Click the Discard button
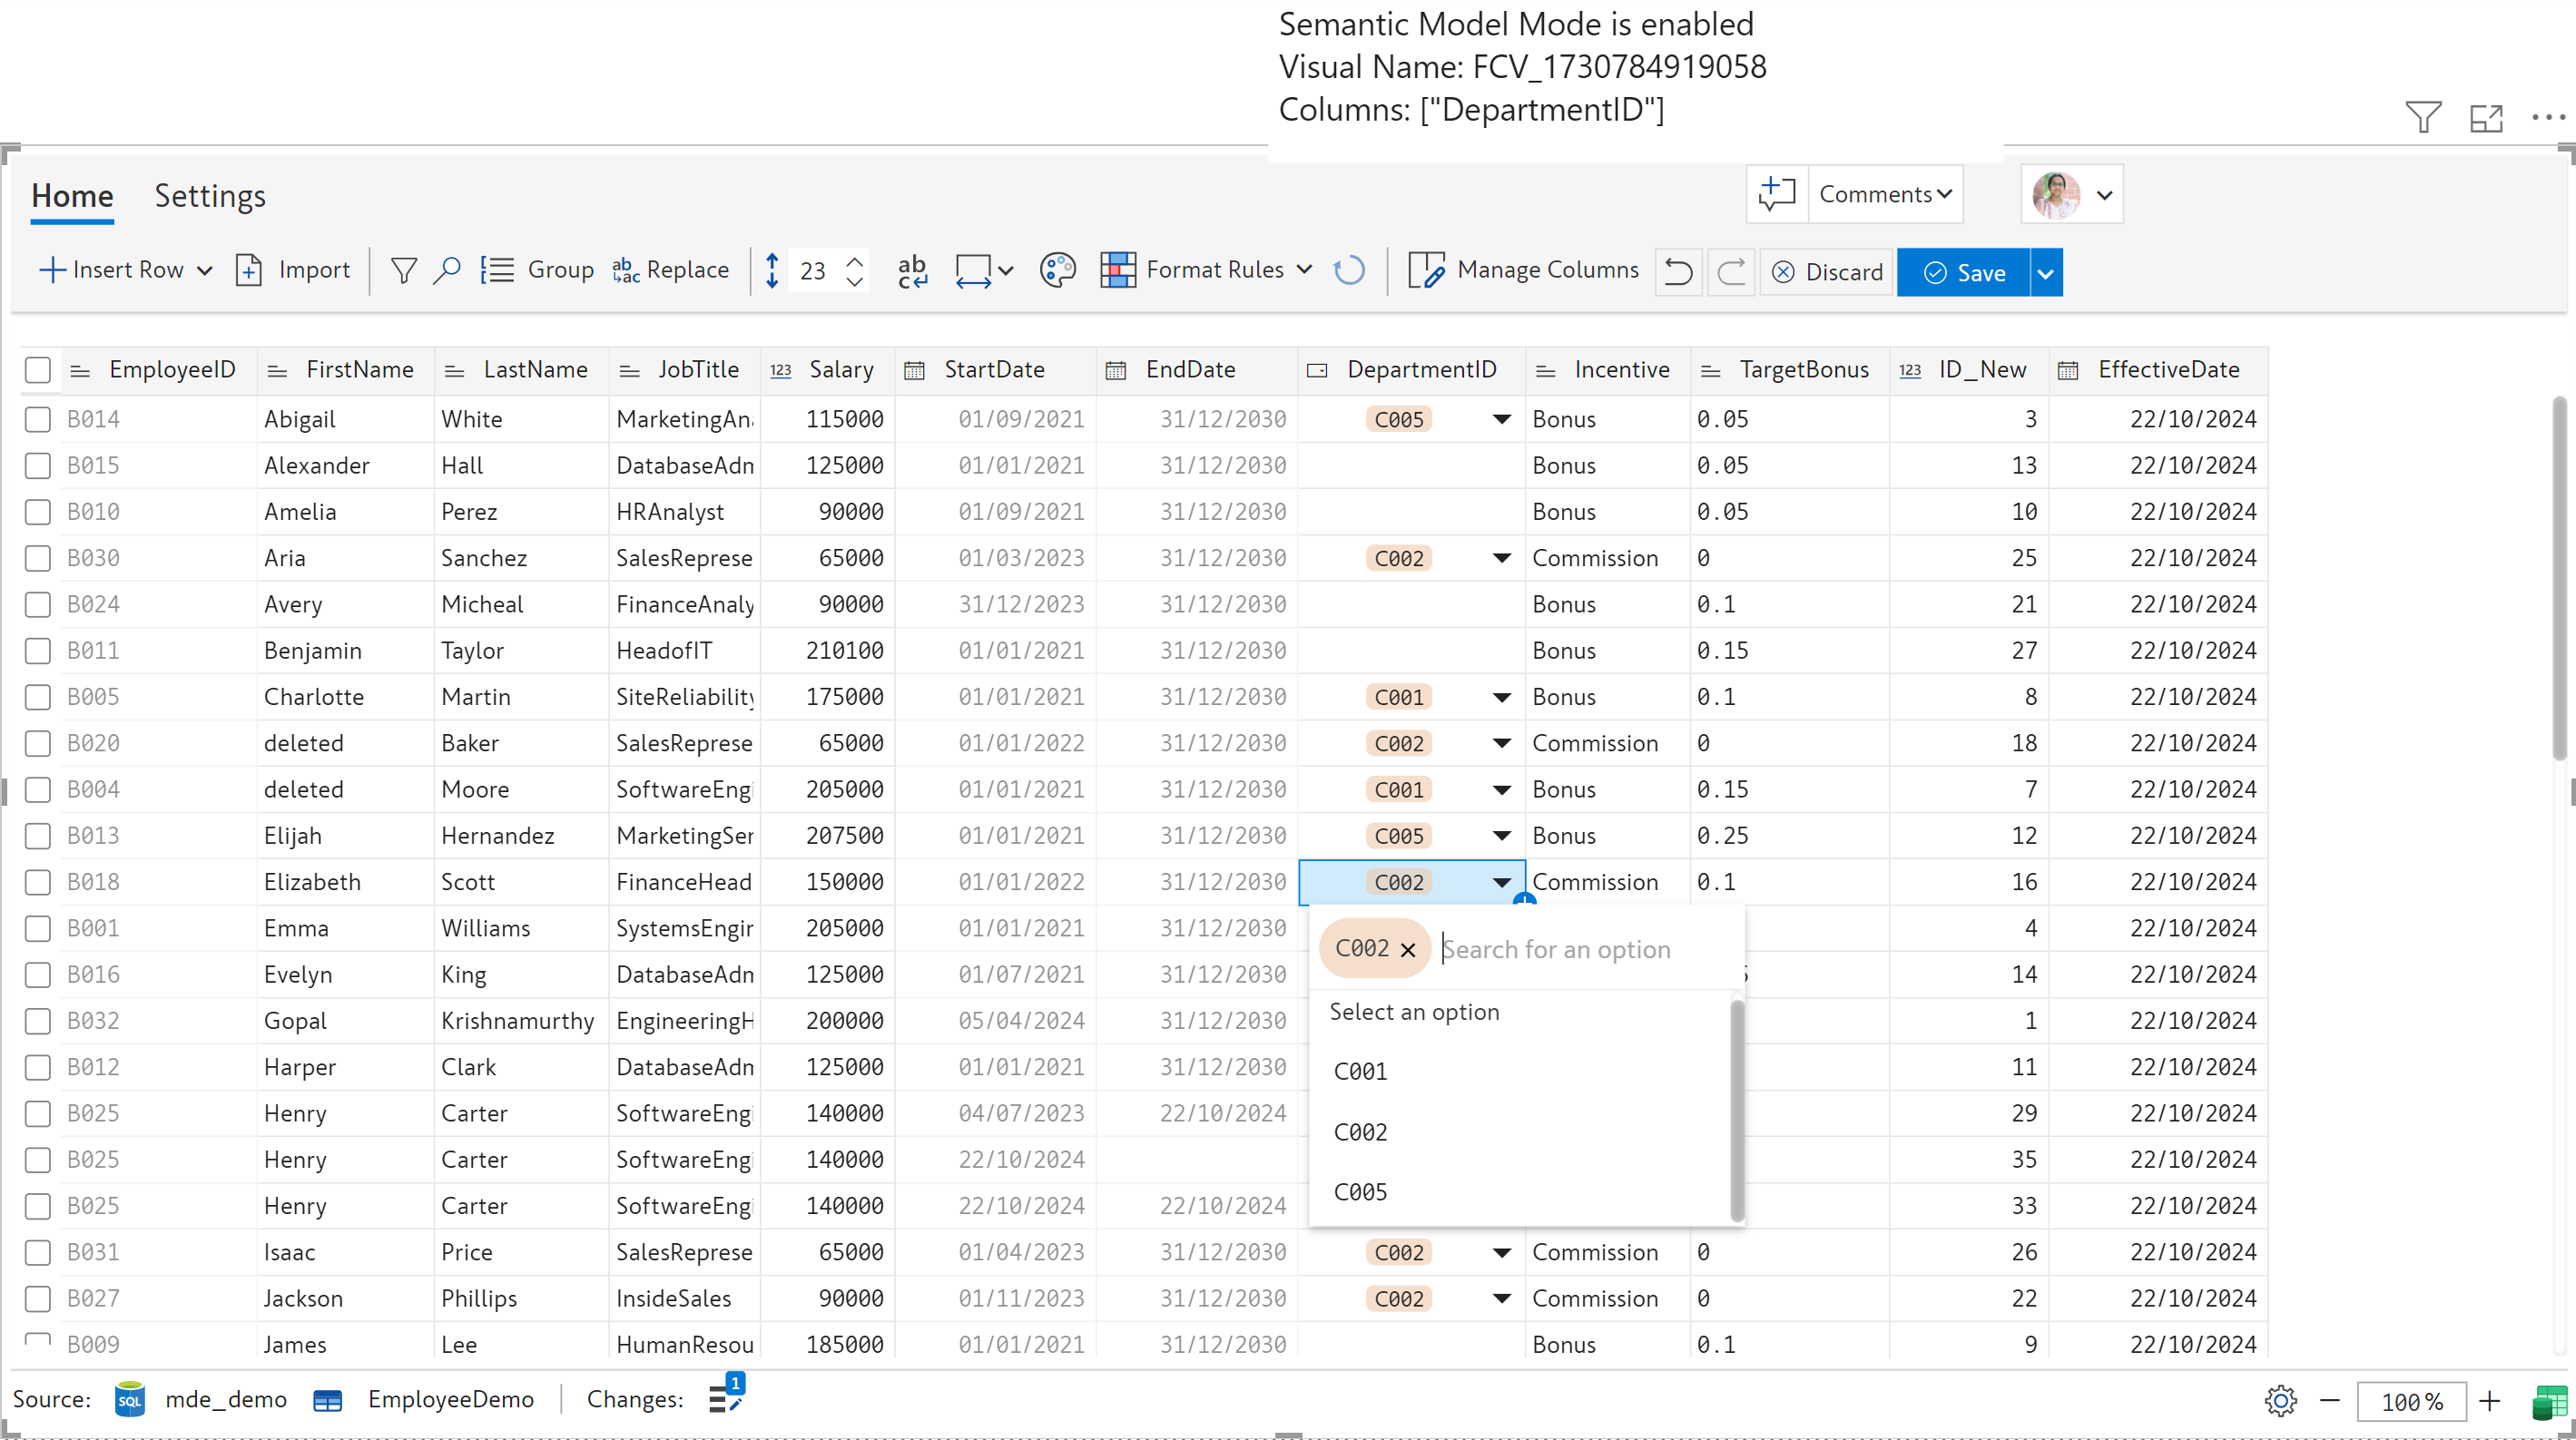 point(1828,272)
